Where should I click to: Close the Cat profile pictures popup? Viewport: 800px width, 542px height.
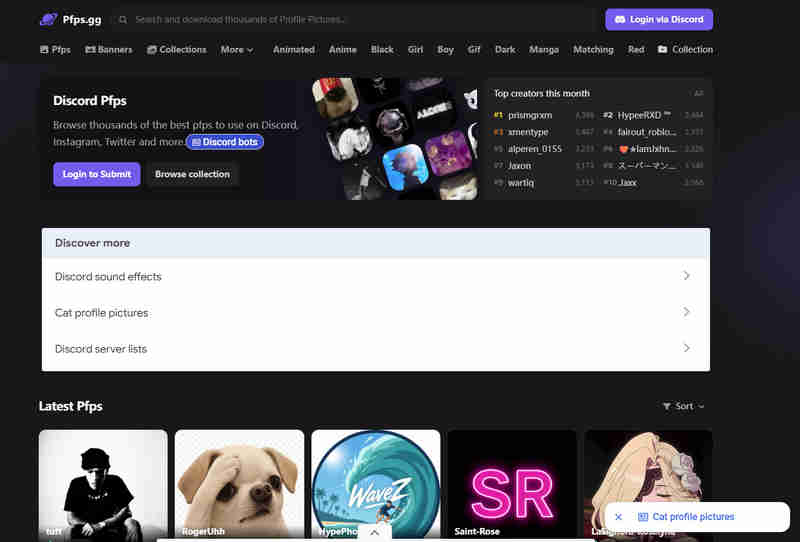[x=618, y=517]
